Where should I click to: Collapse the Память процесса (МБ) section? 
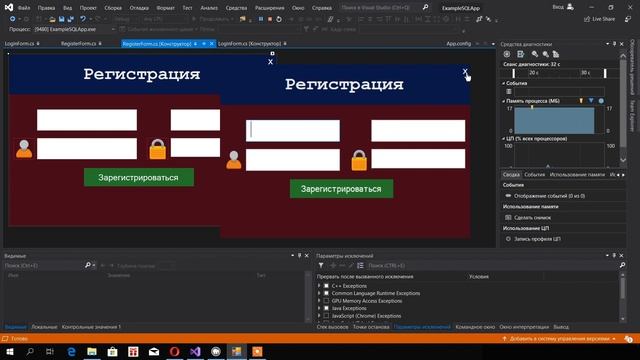(x=503, y=101)
